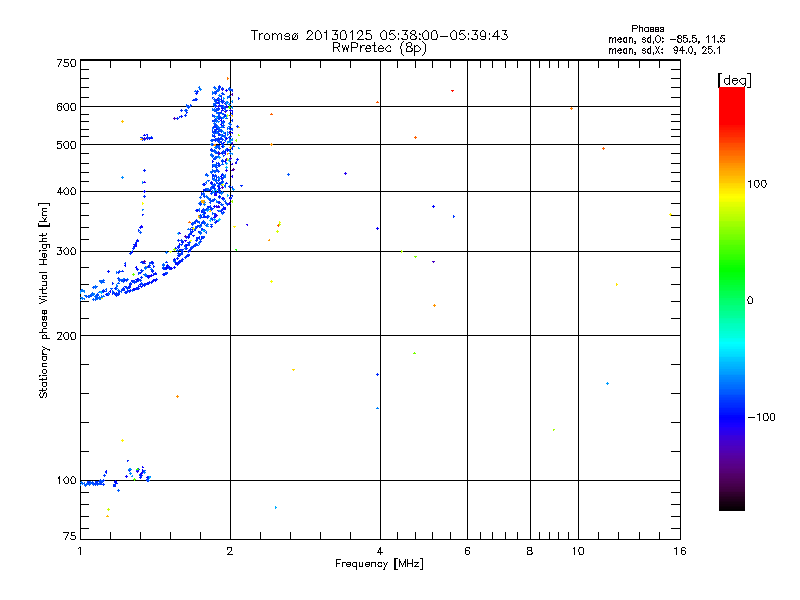Click the y-axis label "500"

66,145
